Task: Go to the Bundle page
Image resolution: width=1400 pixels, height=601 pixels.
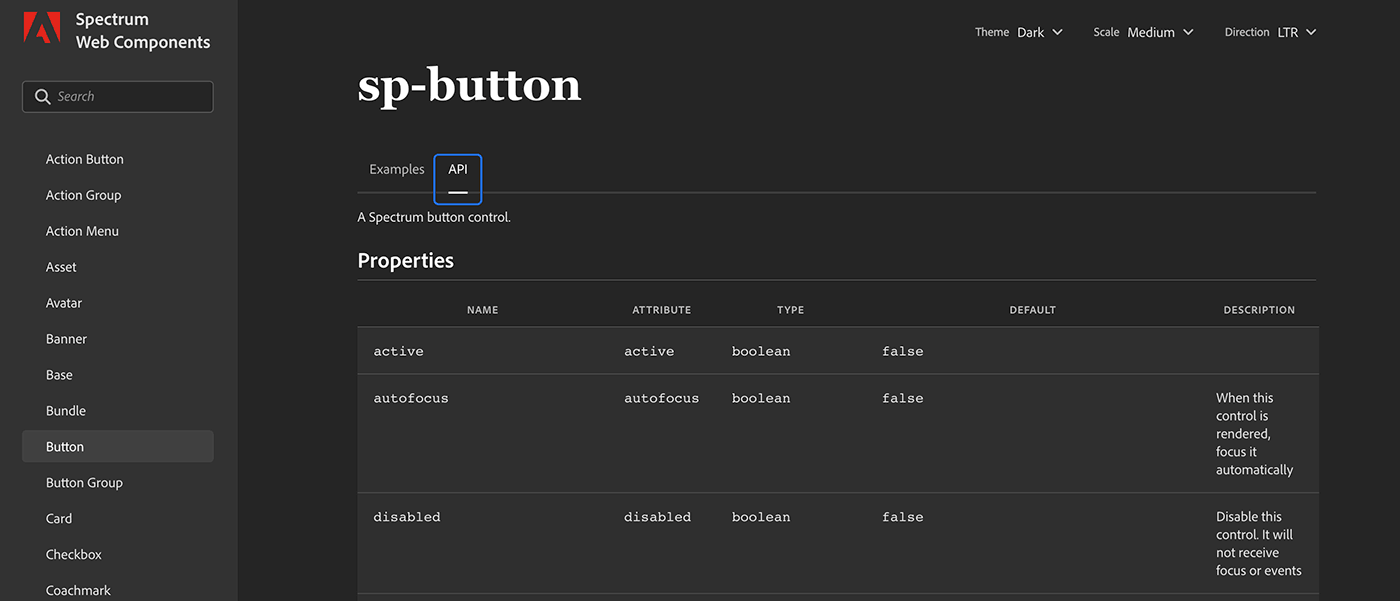Action: [x=66, y=411]
